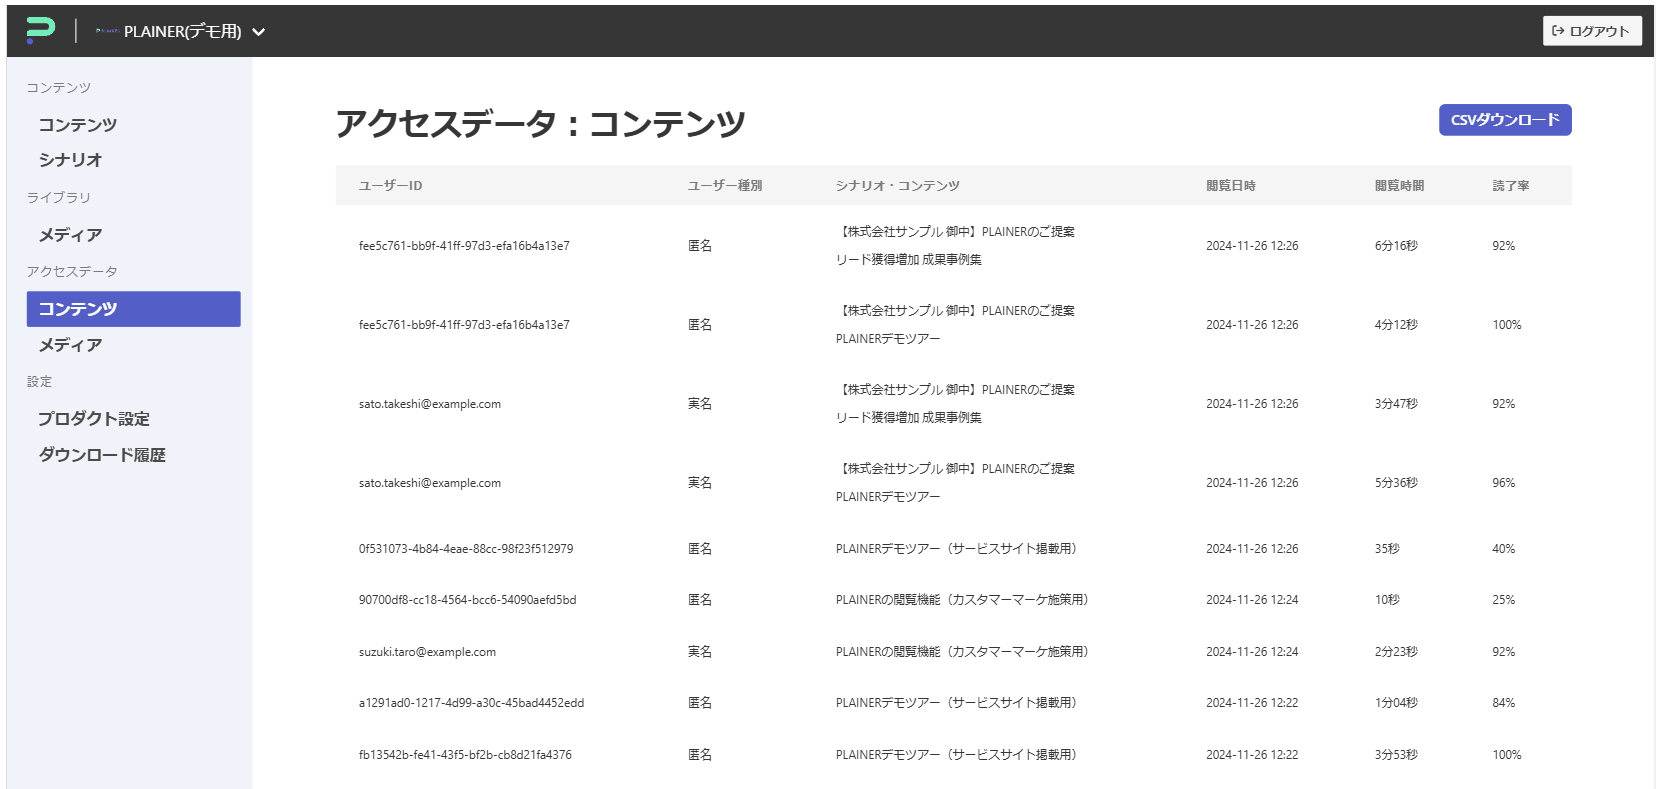Viewport: 1656px width, 789px height.
Task: Click the 35秒 viewing time cell
Action: (1387, 549)
